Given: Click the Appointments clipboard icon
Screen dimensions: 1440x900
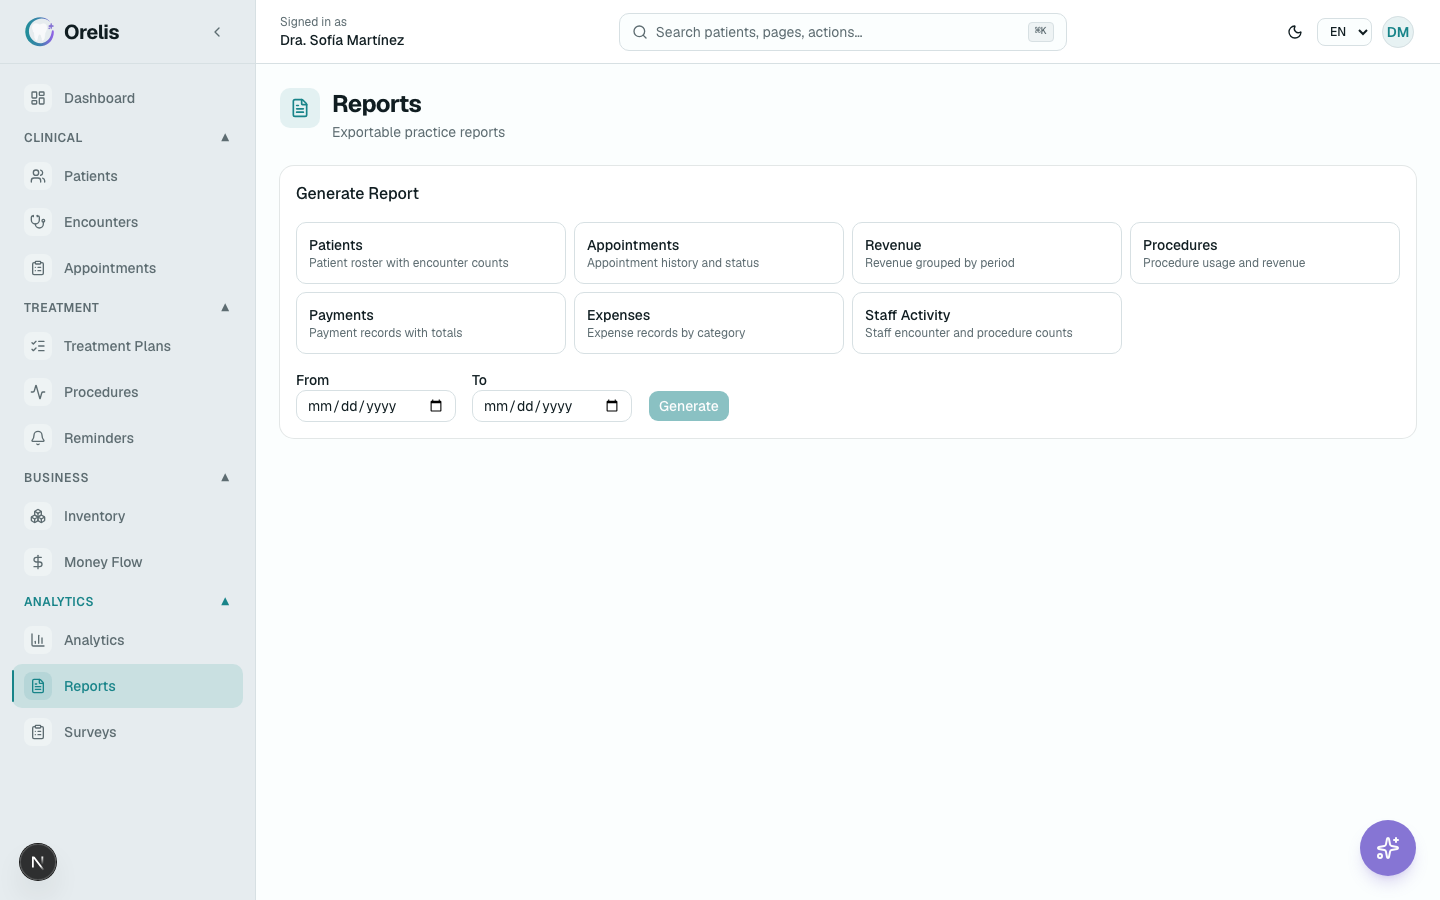Looking at the screenshot, I should coord(38,268).
